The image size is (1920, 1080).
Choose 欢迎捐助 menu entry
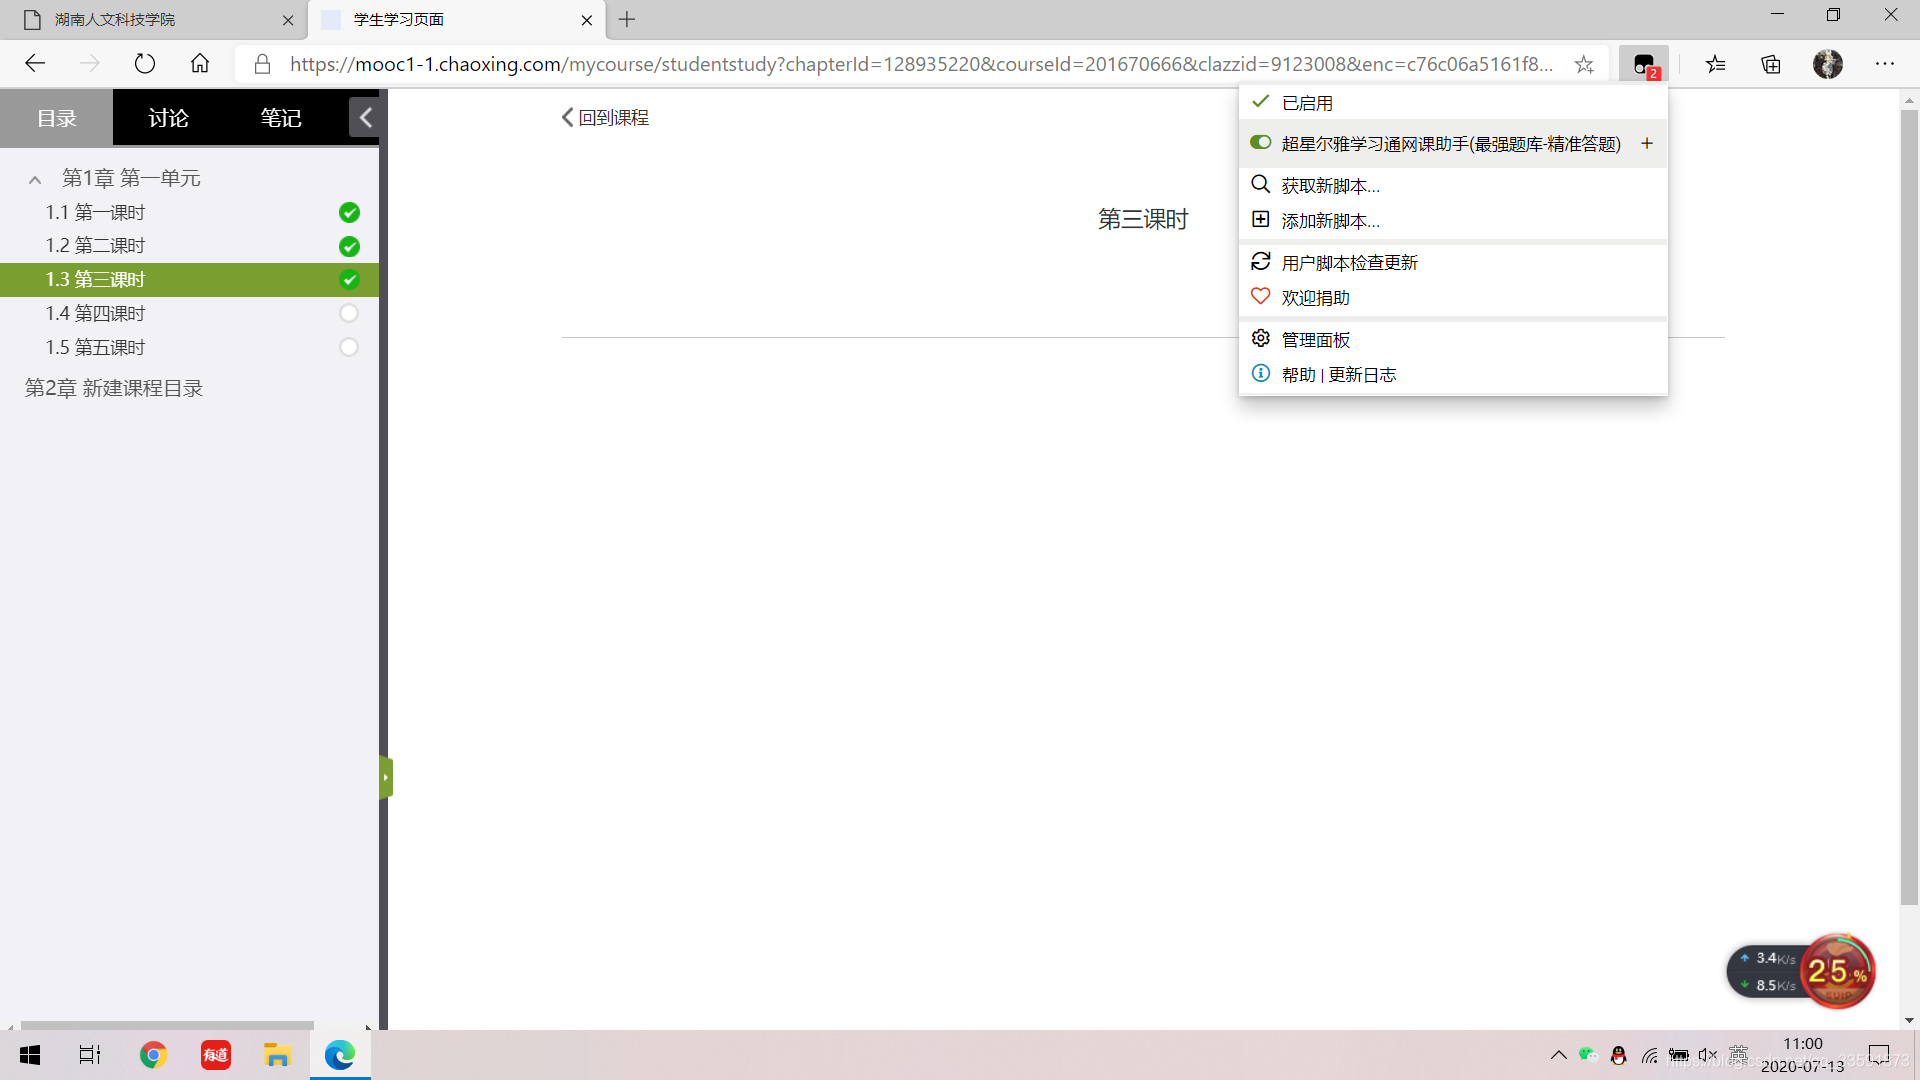[1453, 298]
